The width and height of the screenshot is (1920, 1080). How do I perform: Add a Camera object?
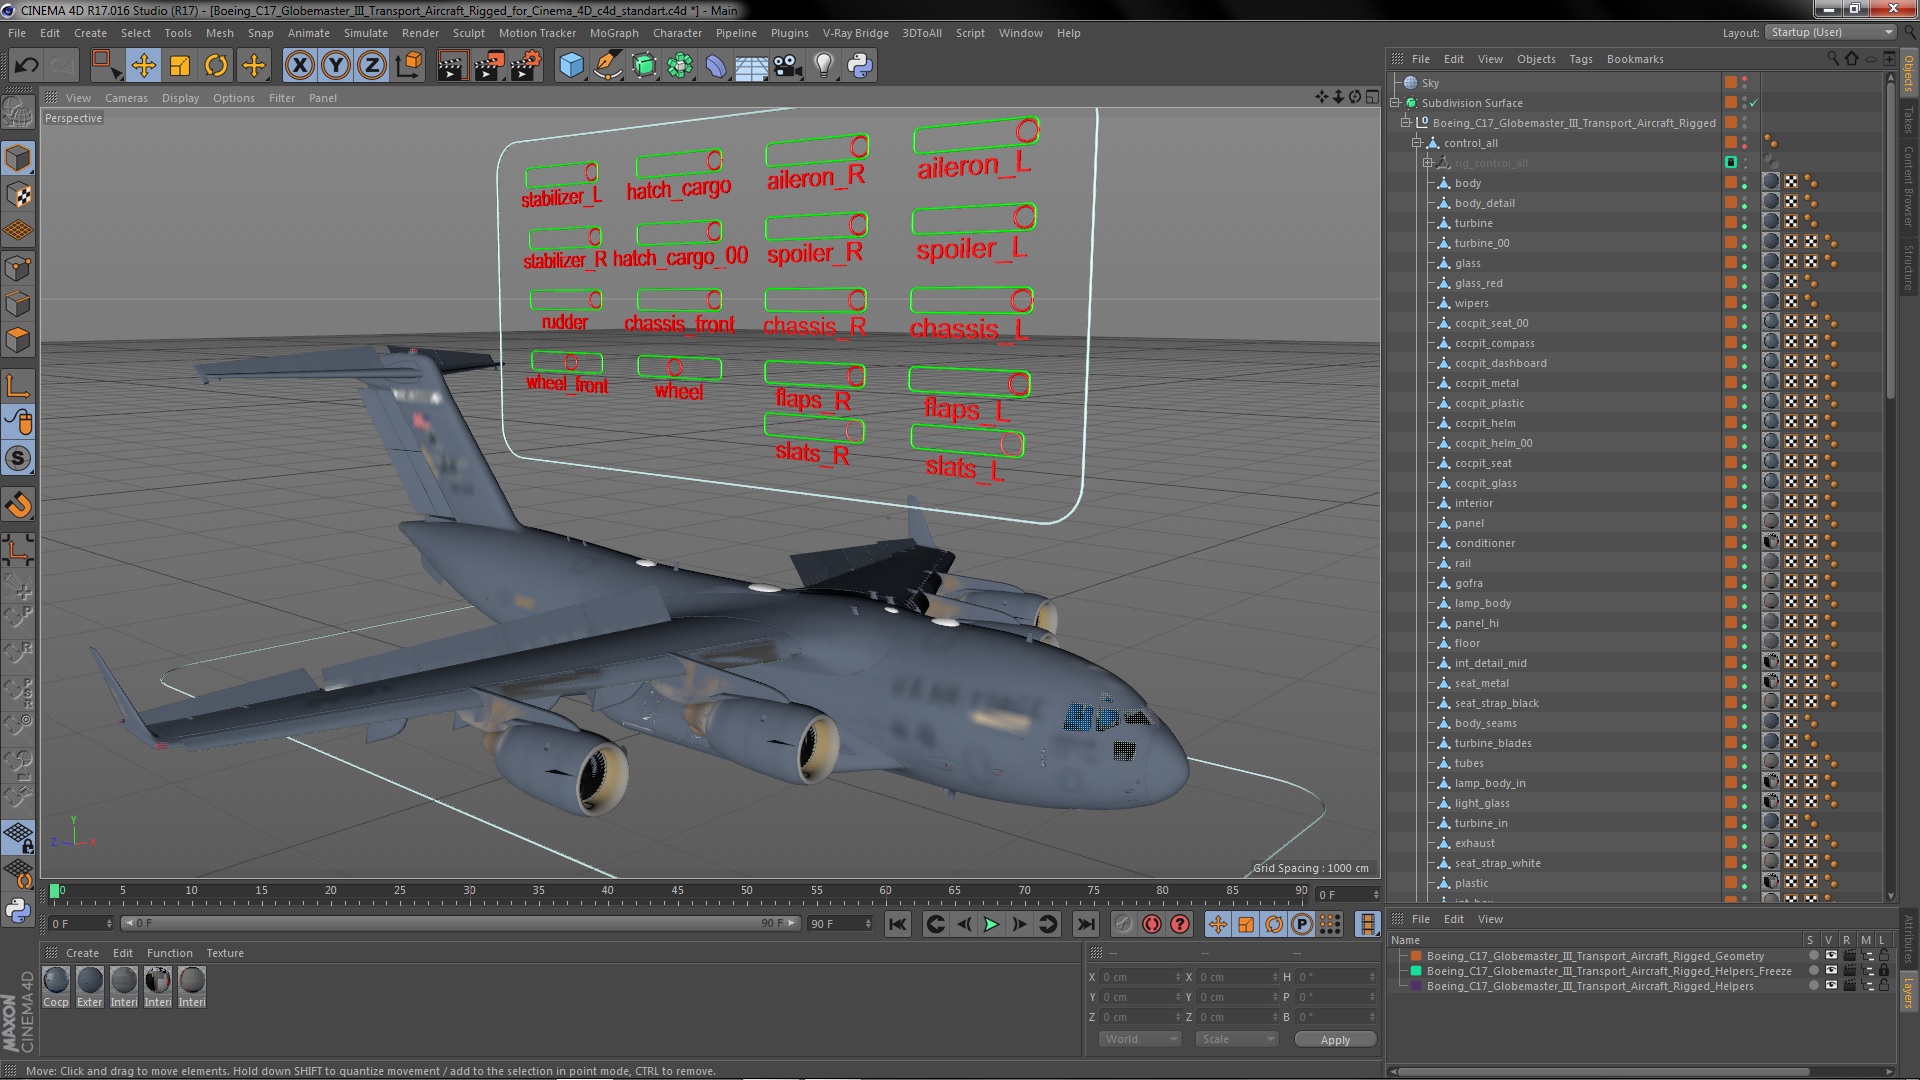[788, 66]
